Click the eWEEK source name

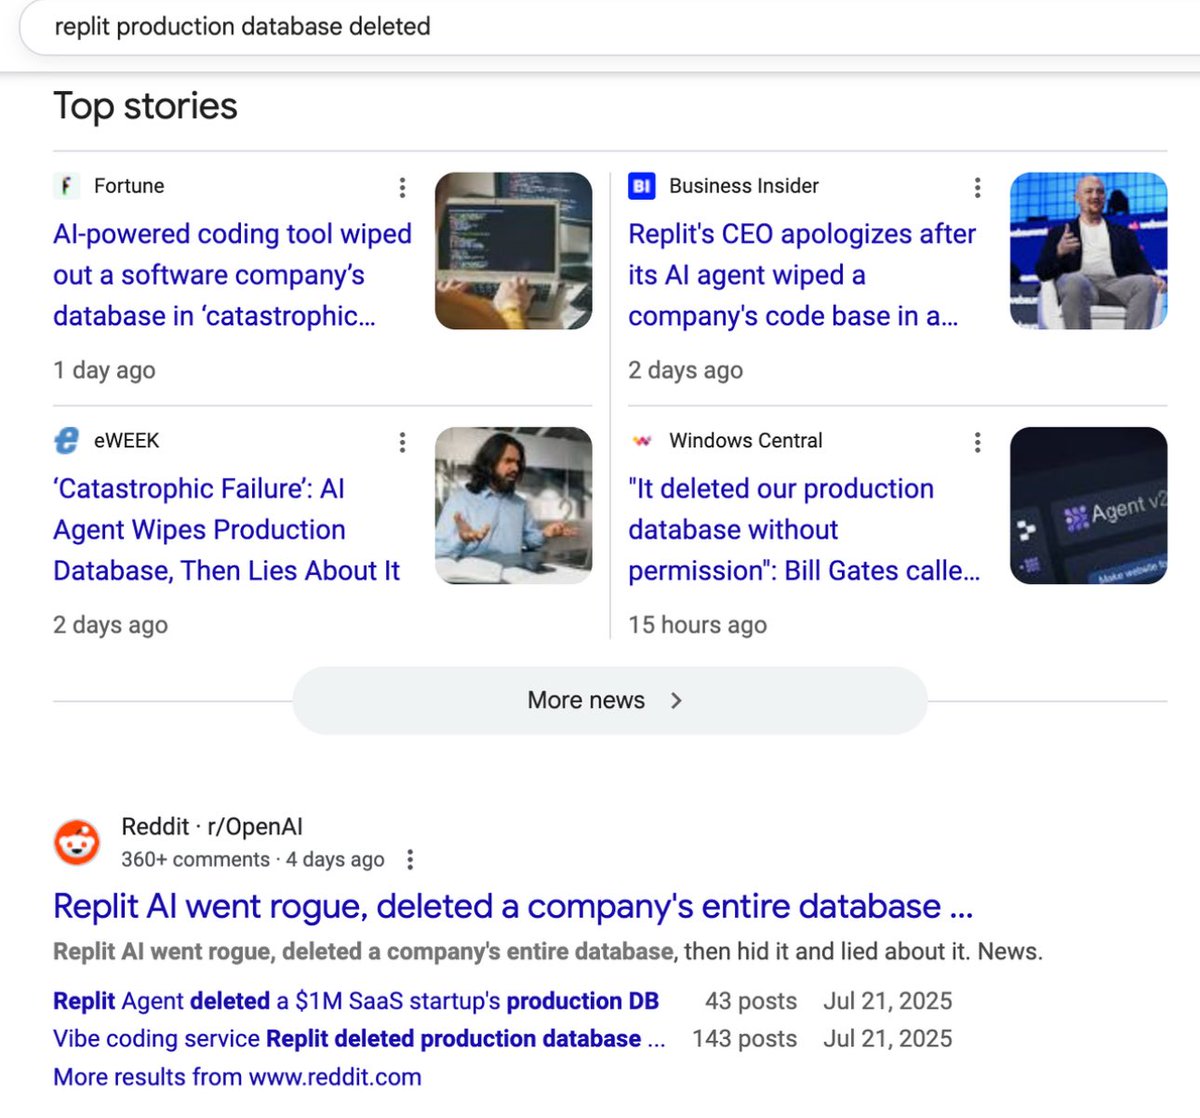(x=126, y=440)
